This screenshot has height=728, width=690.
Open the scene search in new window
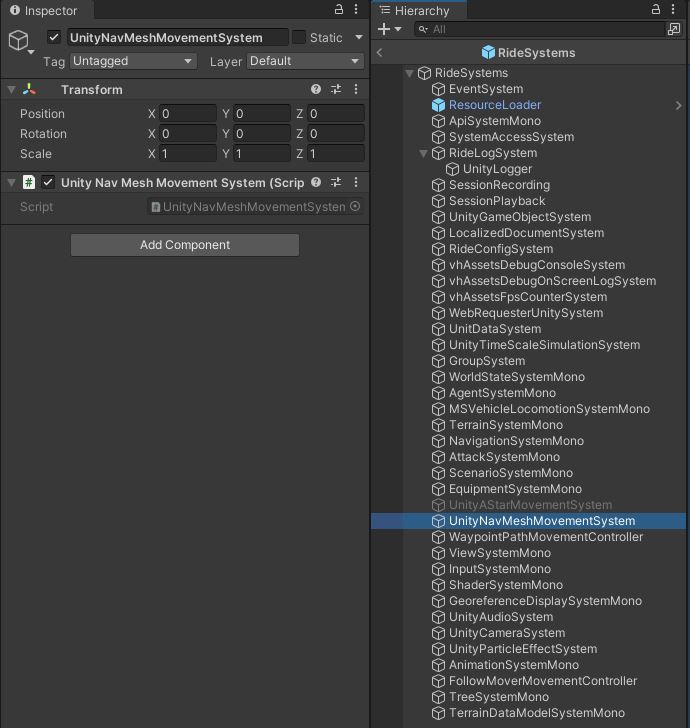[674, 29]
